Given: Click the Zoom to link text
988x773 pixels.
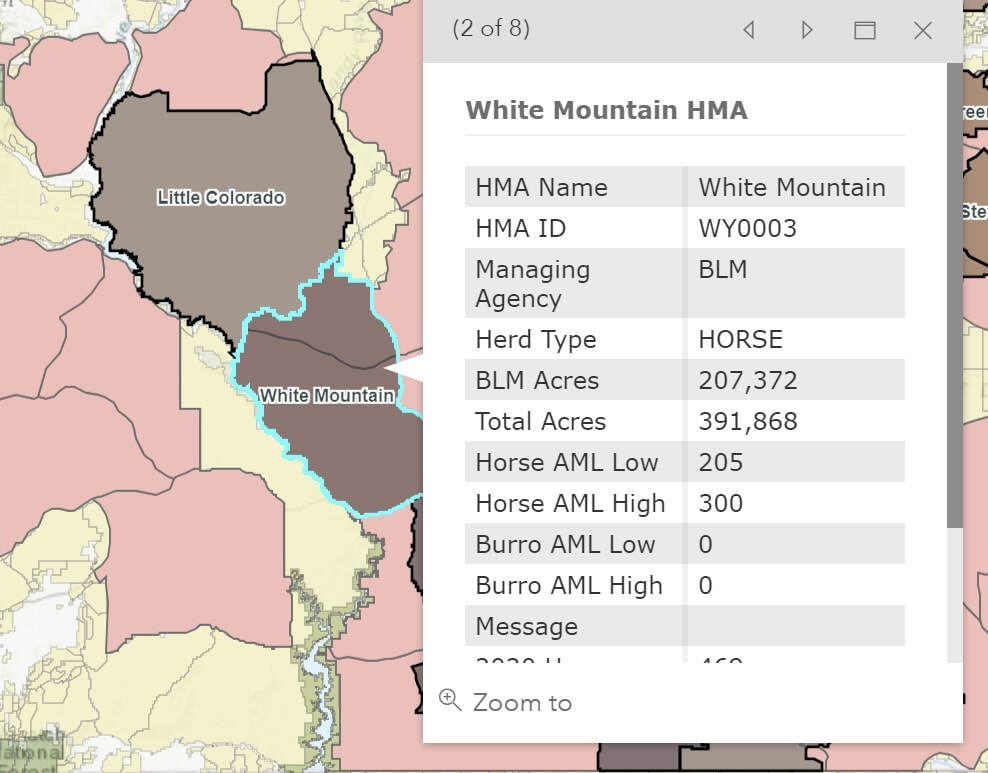Looking at the screenshot, I should point(522,703).
